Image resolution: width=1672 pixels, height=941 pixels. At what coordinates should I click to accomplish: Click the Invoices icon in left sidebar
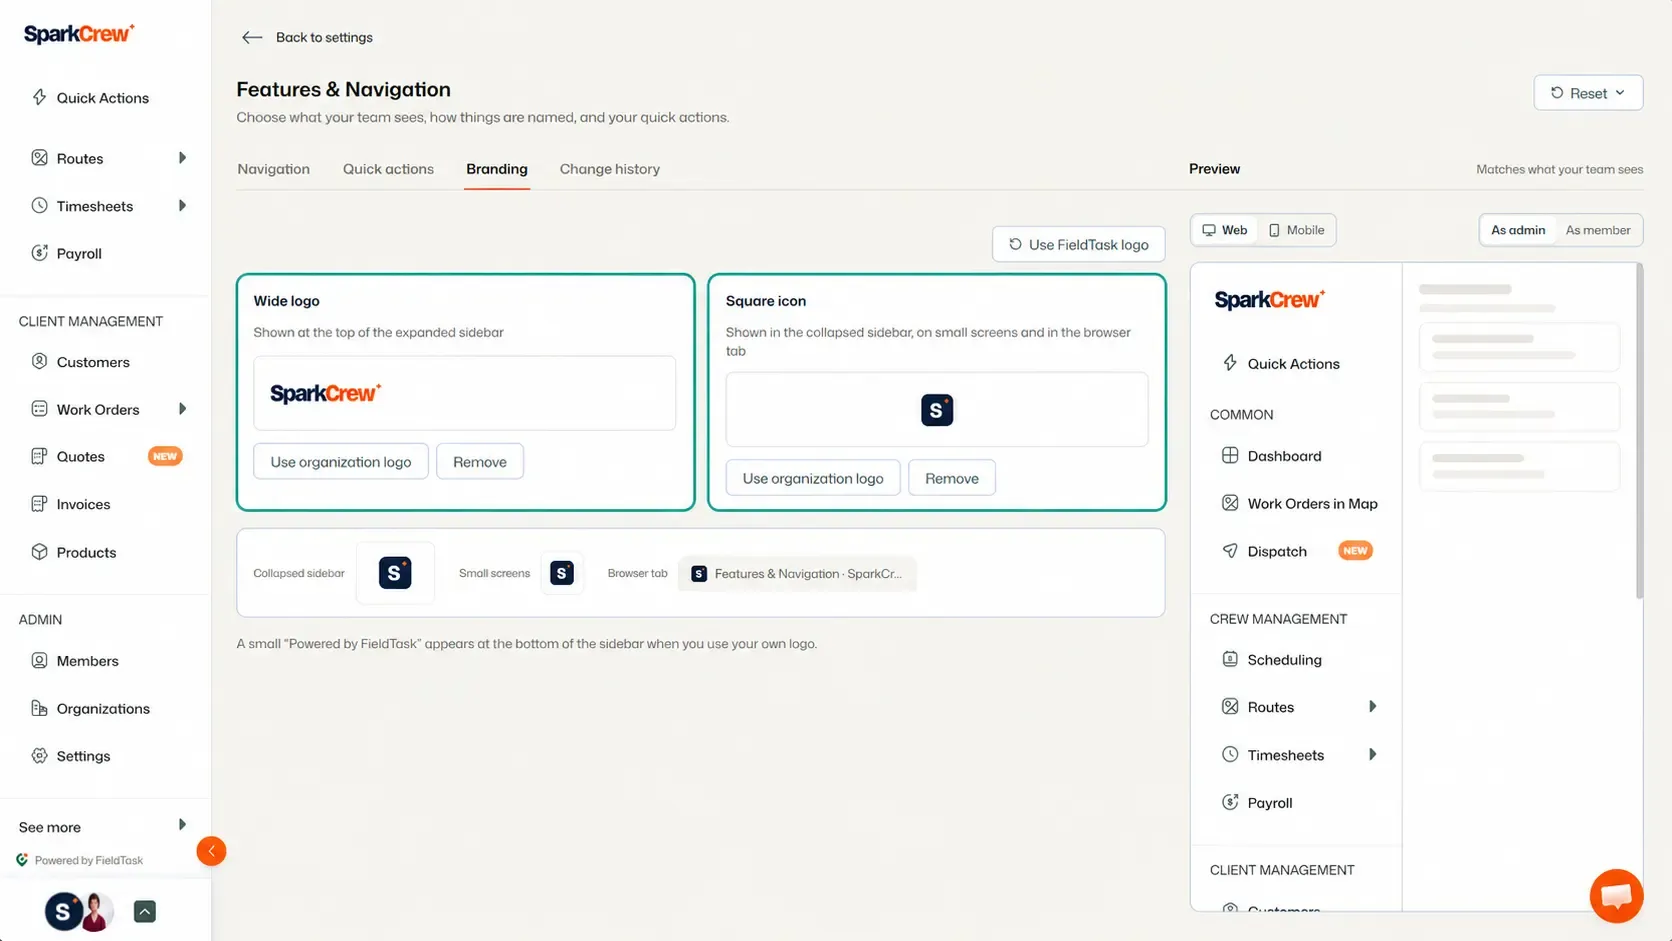(39, 504)
